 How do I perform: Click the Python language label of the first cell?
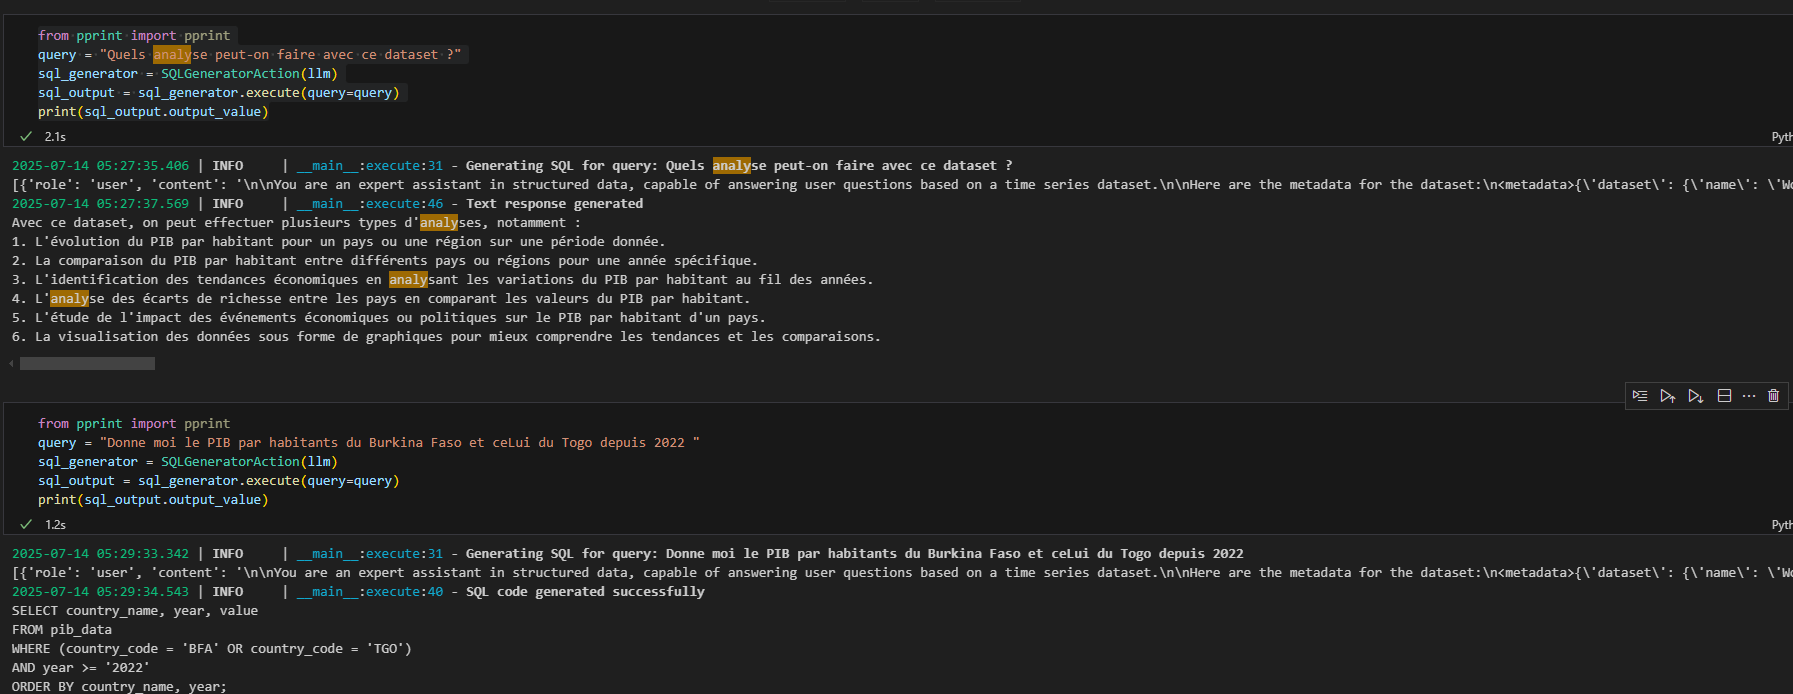tap(1782, 137)
